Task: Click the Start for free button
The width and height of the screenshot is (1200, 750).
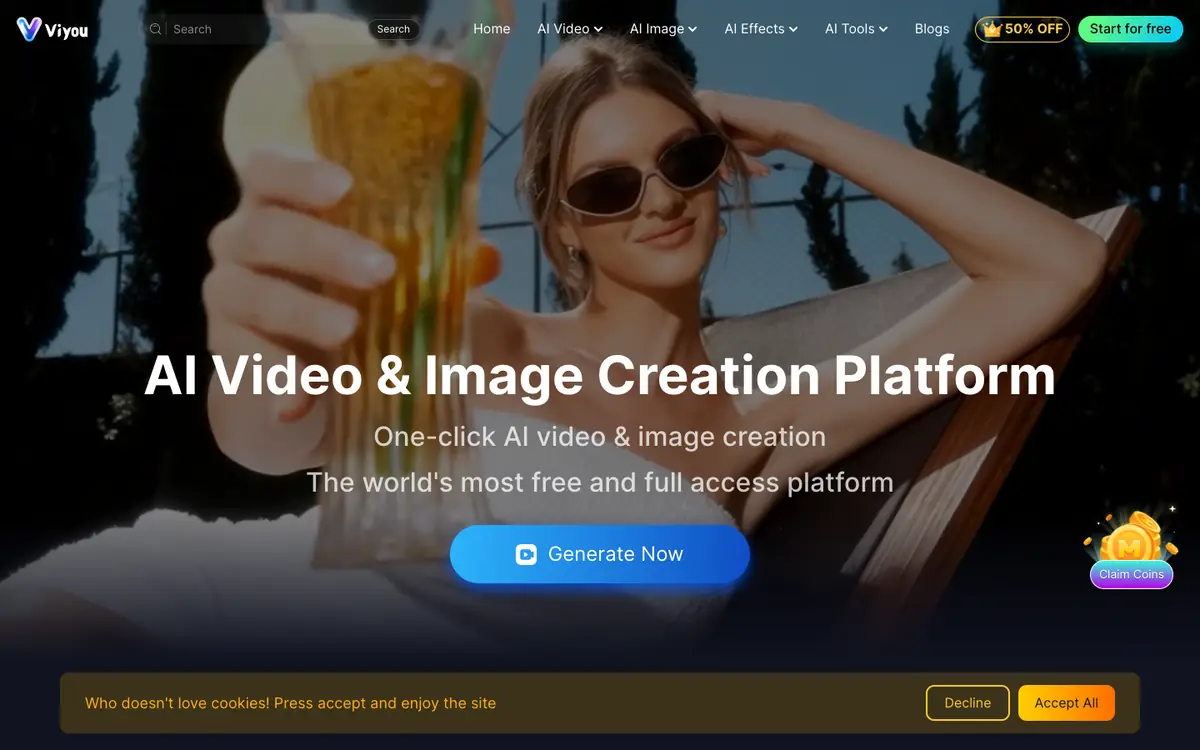Action: pos(1130,29)
